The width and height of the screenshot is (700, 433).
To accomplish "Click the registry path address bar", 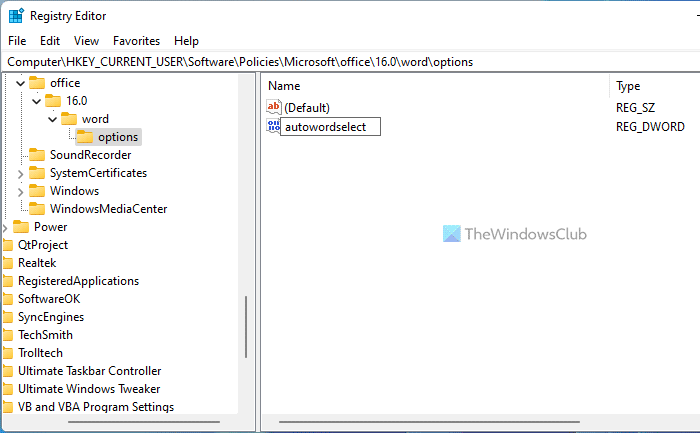I will coord(350,62).
